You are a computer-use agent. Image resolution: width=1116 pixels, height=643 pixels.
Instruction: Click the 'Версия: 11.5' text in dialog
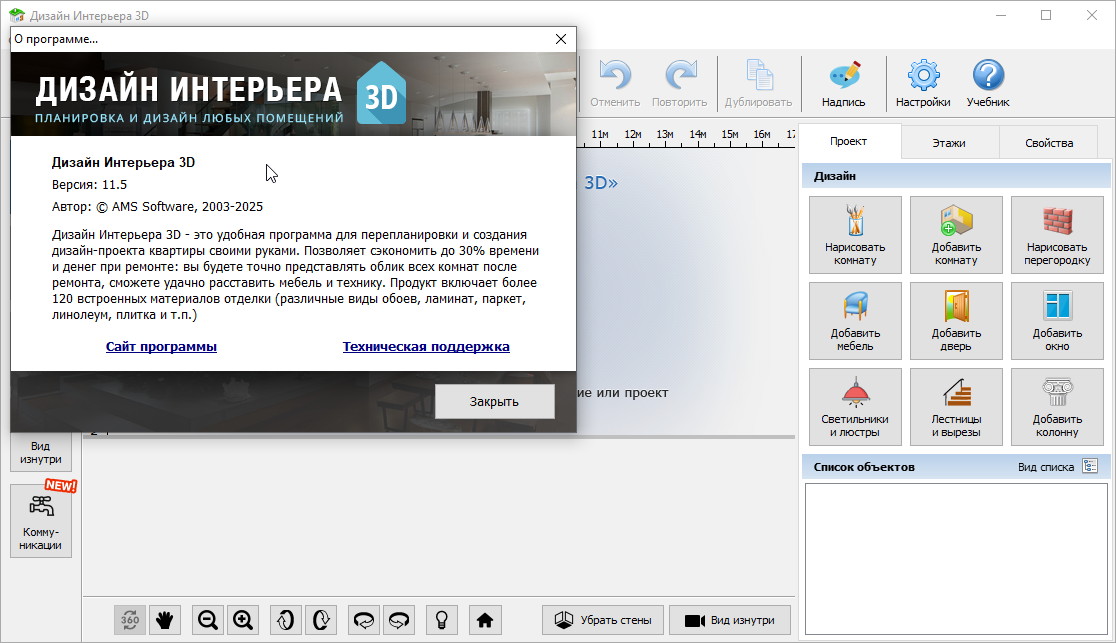90,185
